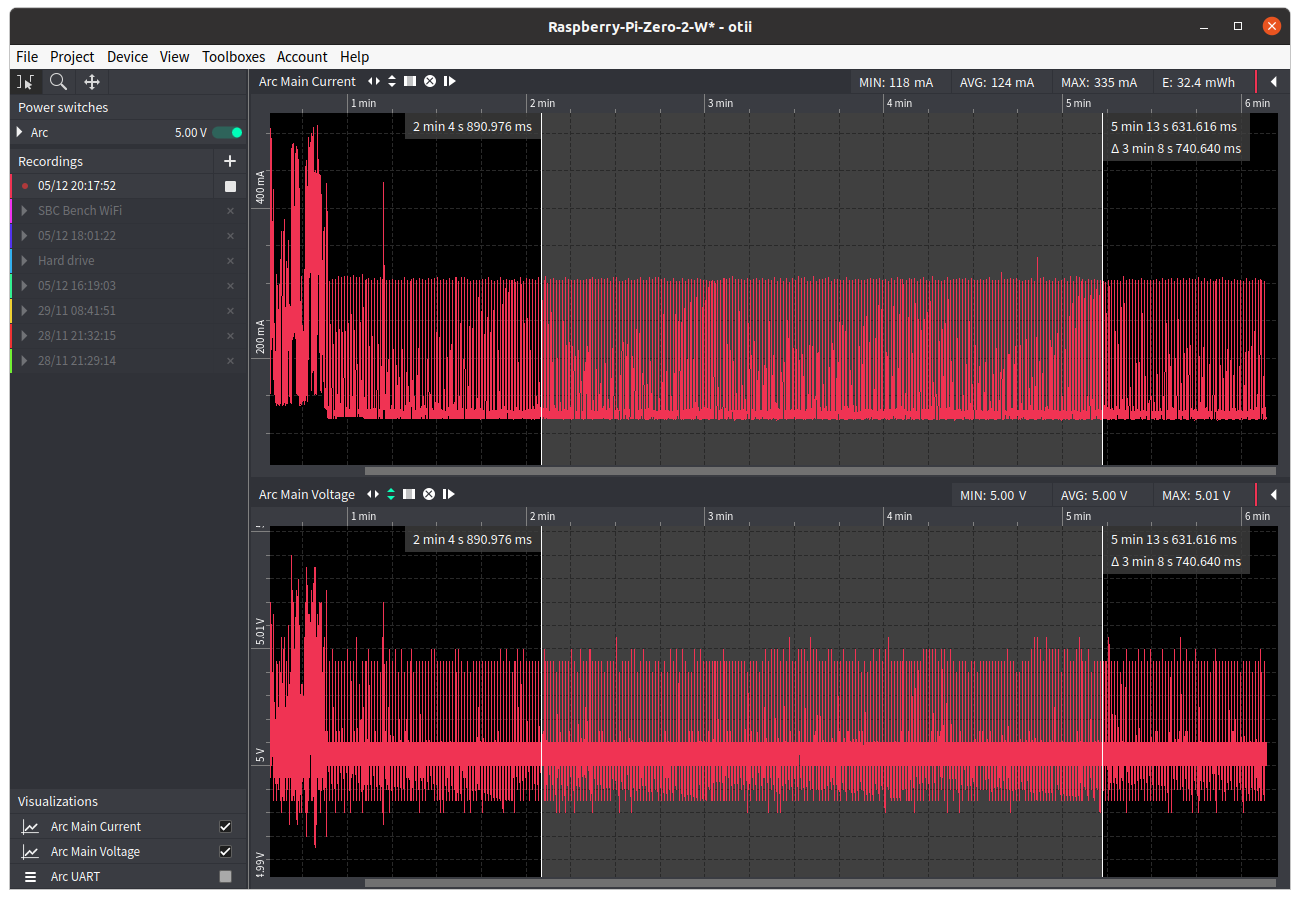1300x899 pixels.
Task: Click the Arc Main Voltage chart icon
Action: (31, 852)
